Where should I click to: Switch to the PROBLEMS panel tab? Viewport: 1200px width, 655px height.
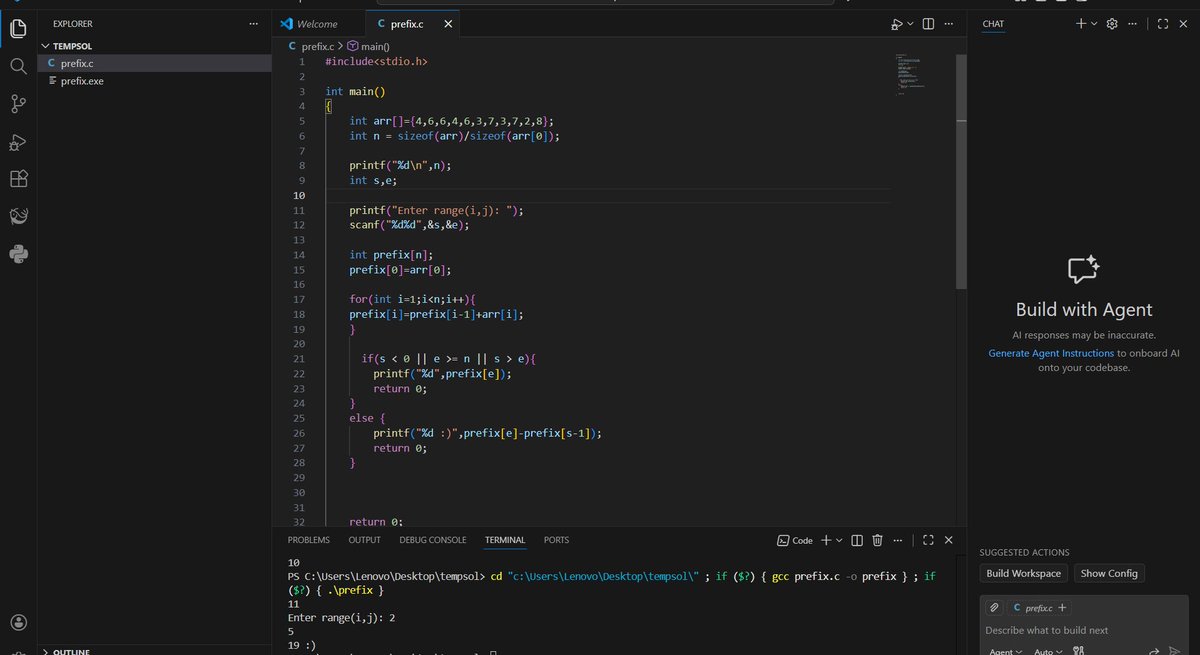pyautogui.click(x=308, y=540)
